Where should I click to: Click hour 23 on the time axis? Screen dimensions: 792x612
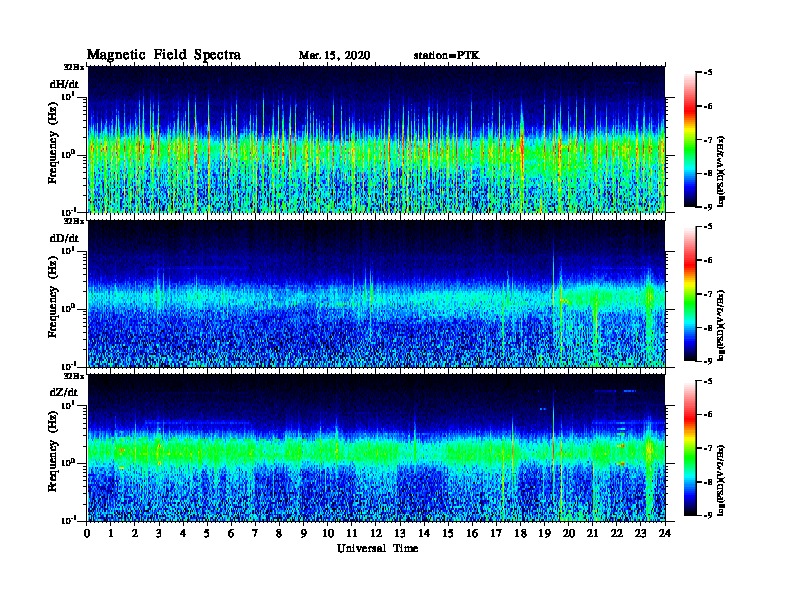point(641,533)
